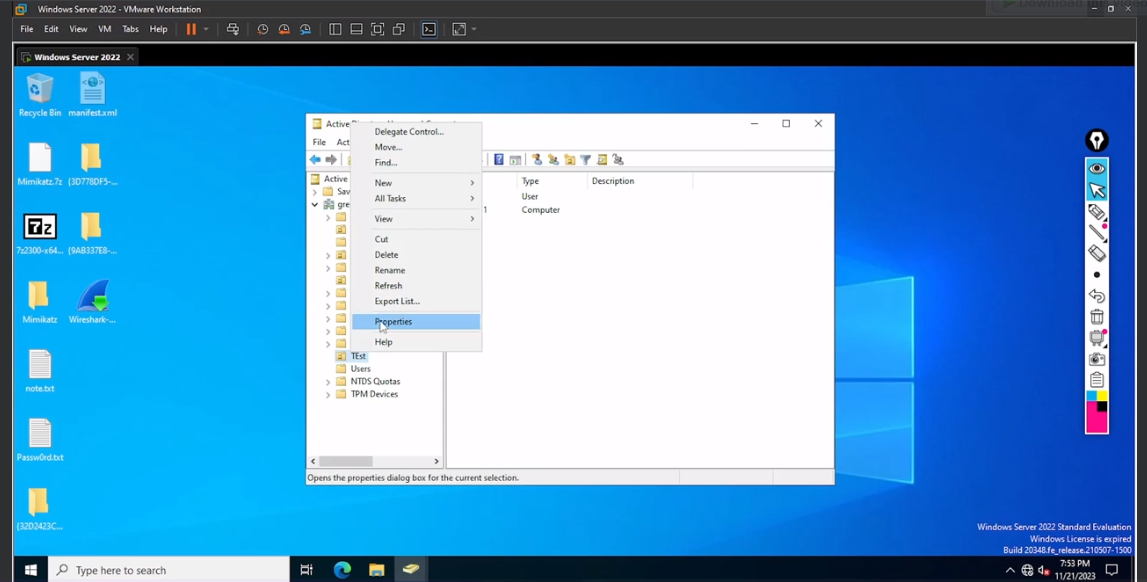Select the highlighter marker annotation tool
This screenshot has height=582, width=1147.
point(1097,212)
